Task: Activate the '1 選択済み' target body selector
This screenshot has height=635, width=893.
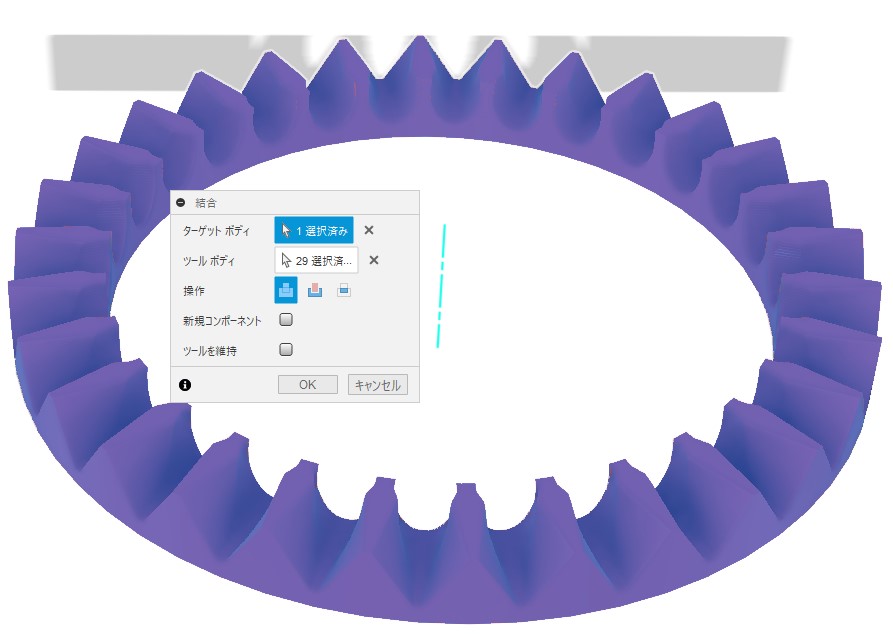Action: pos(314,231)
